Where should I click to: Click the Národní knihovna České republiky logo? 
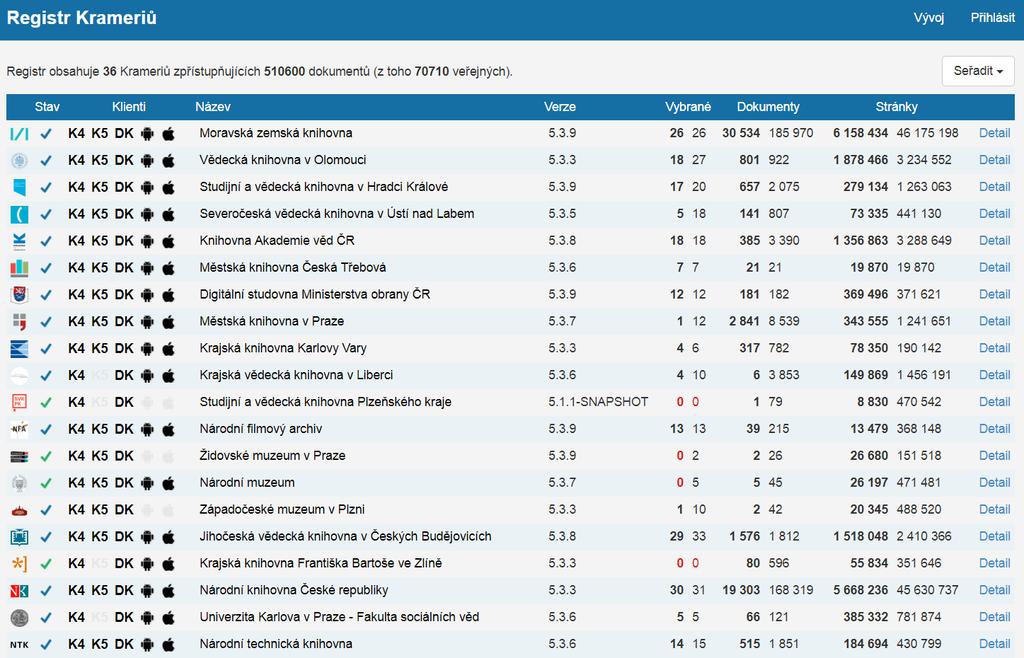[19, 591]
